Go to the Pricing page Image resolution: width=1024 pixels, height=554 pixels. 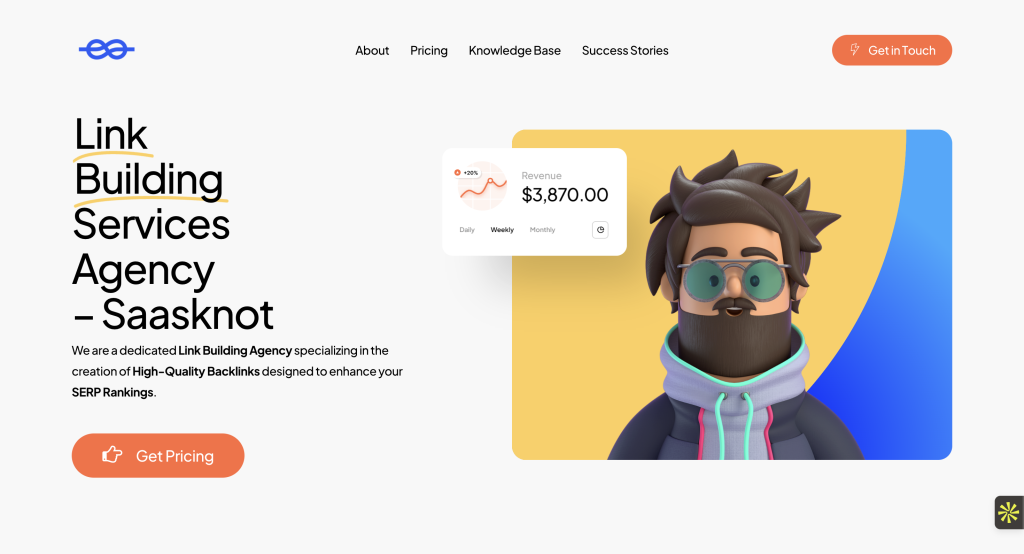point(428,50)
